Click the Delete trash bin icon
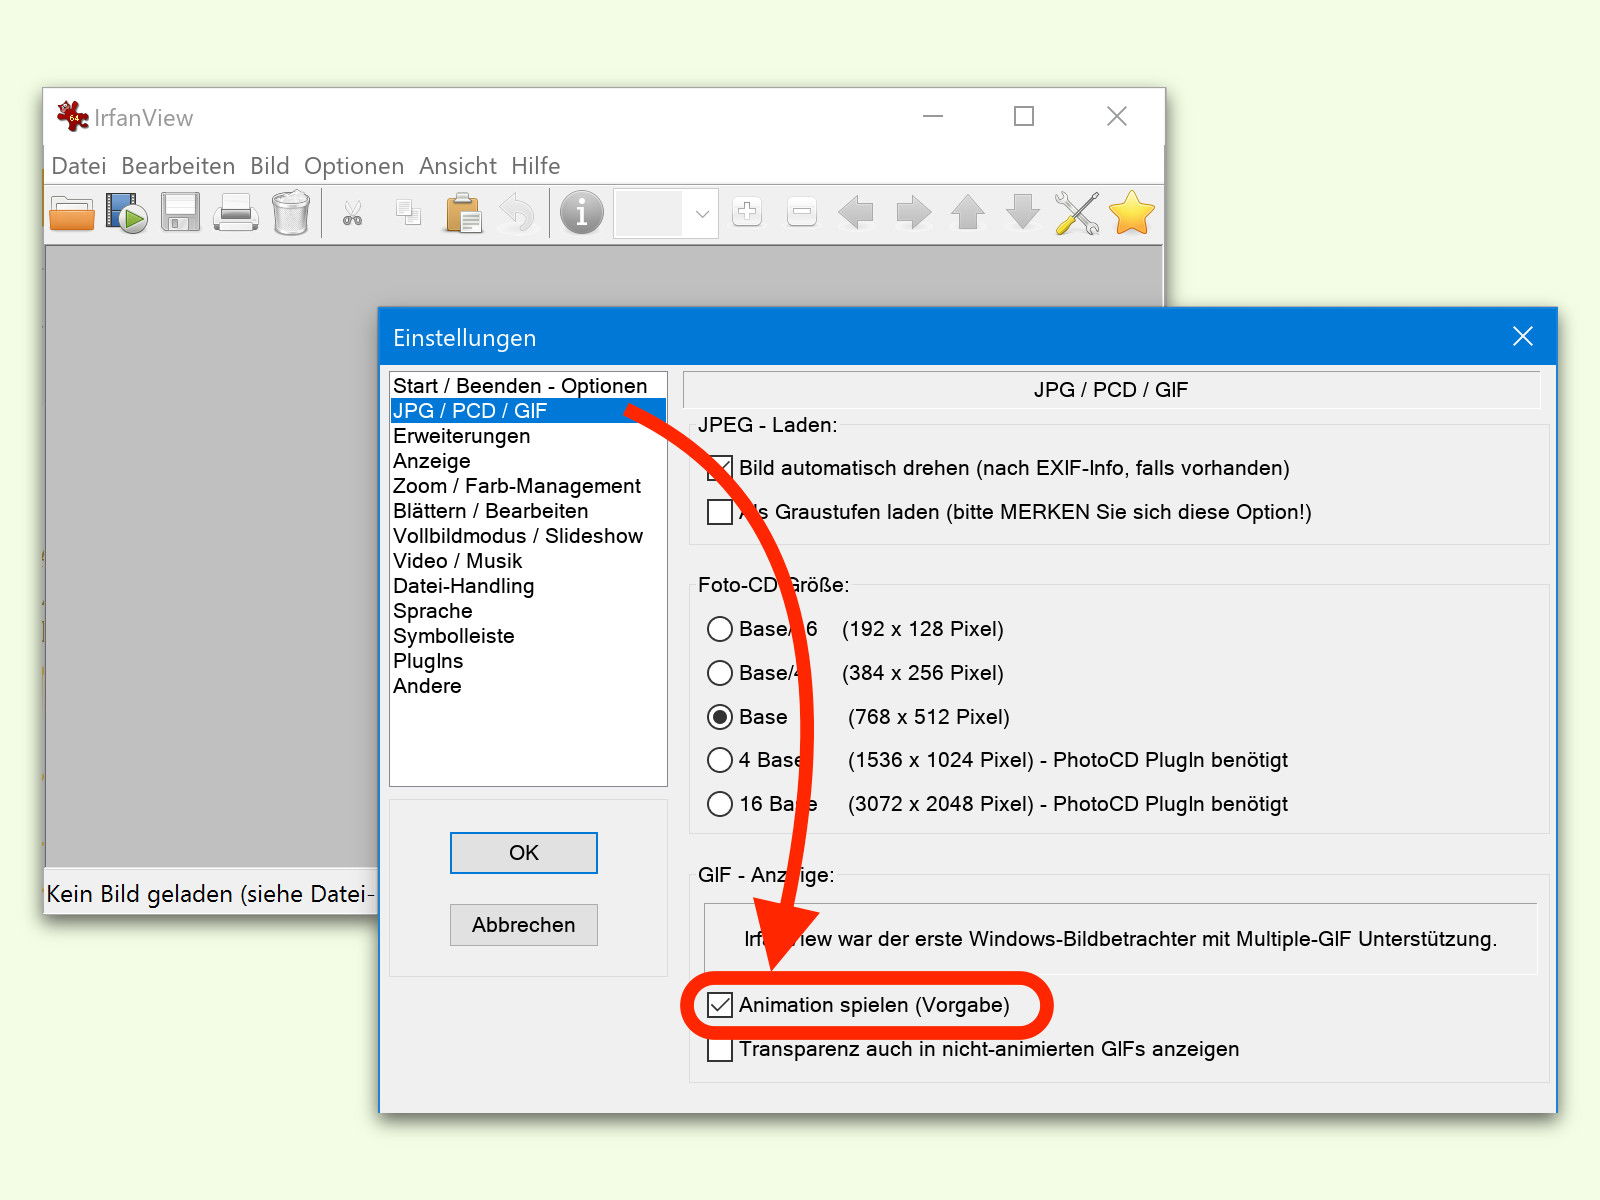Screen dimensions: 1600x1200 (x=291, y=213)
